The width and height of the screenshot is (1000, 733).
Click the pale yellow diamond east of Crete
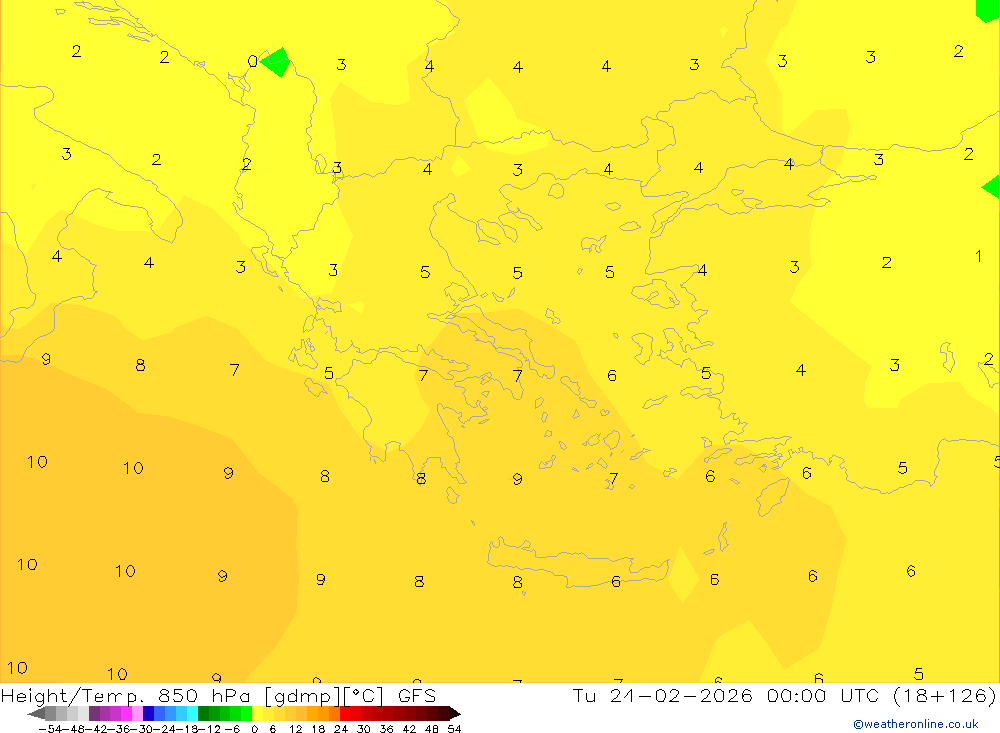(683, 574)
